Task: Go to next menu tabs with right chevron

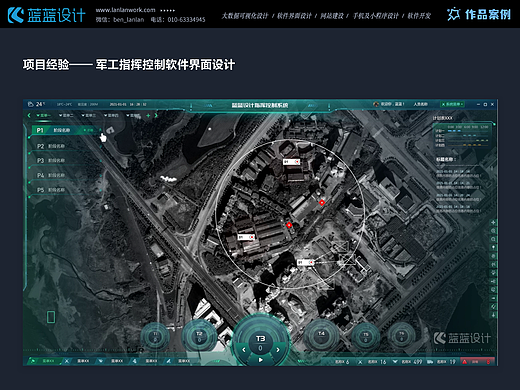Action: 156,115
